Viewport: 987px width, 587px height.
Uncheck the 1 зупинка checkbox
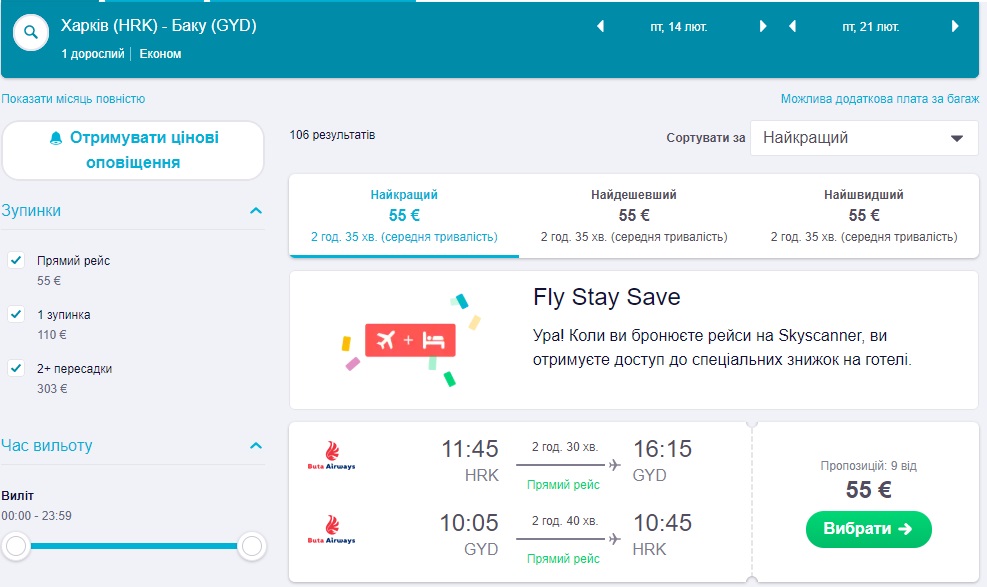click(16, 314)
